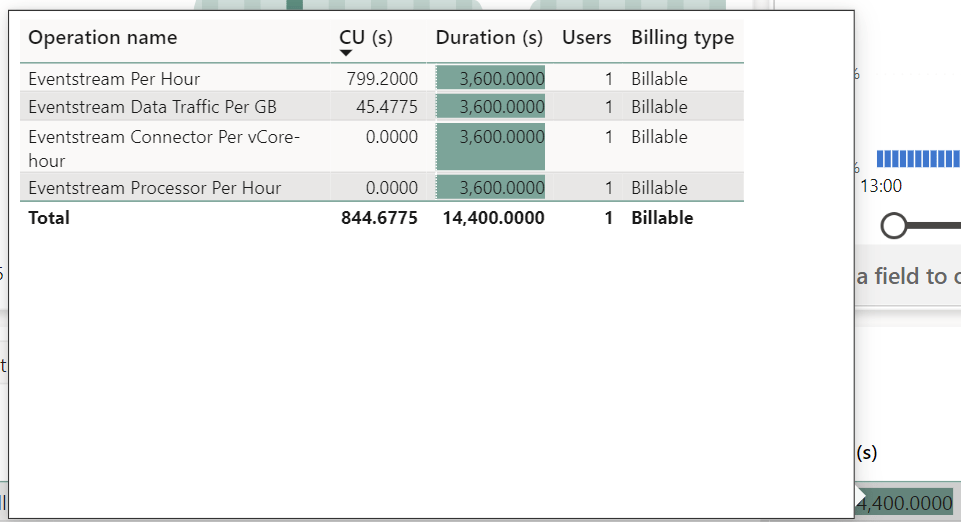Click the Billing type column header
Image resolution: width=961 pixels, height=522 pixels.
[x=682, y=38]
